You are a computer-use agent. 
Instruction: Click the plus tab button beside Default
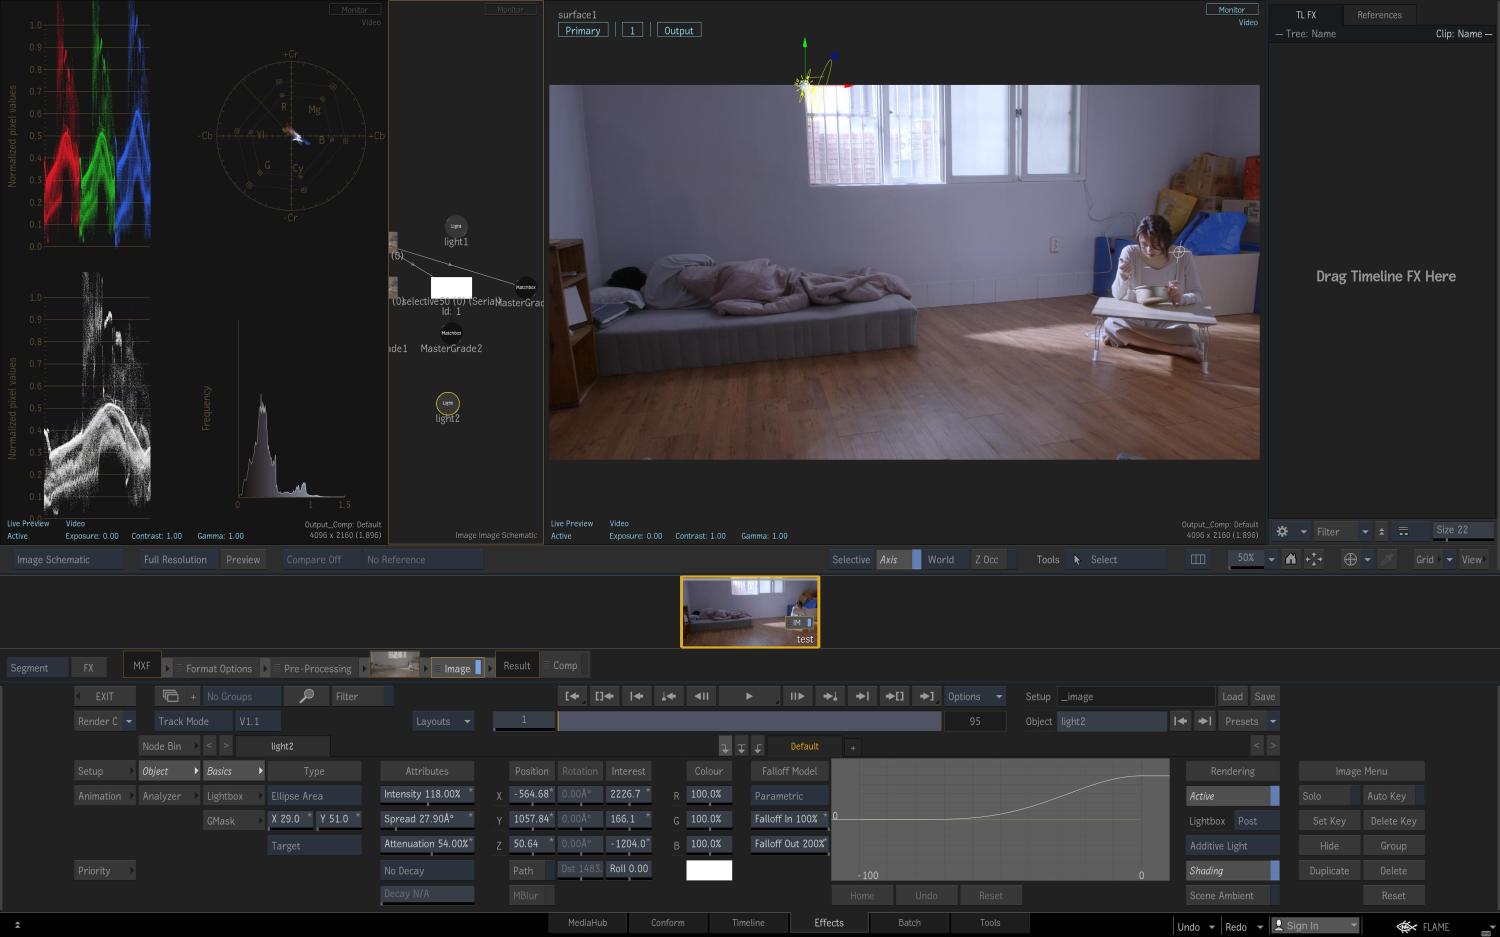pyautogui.click(x=853, y=747)
